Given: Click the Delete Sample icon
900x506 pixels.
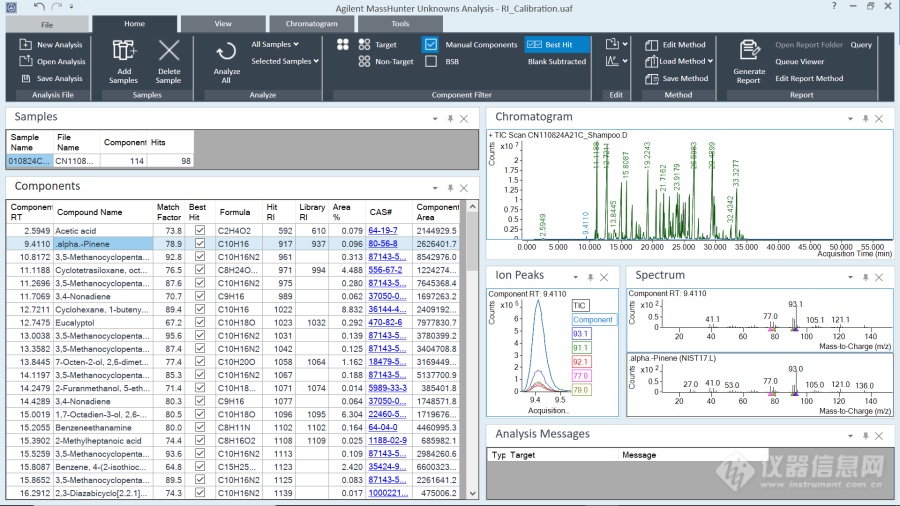Looking at the screenshot, I should tap(169, 51).
